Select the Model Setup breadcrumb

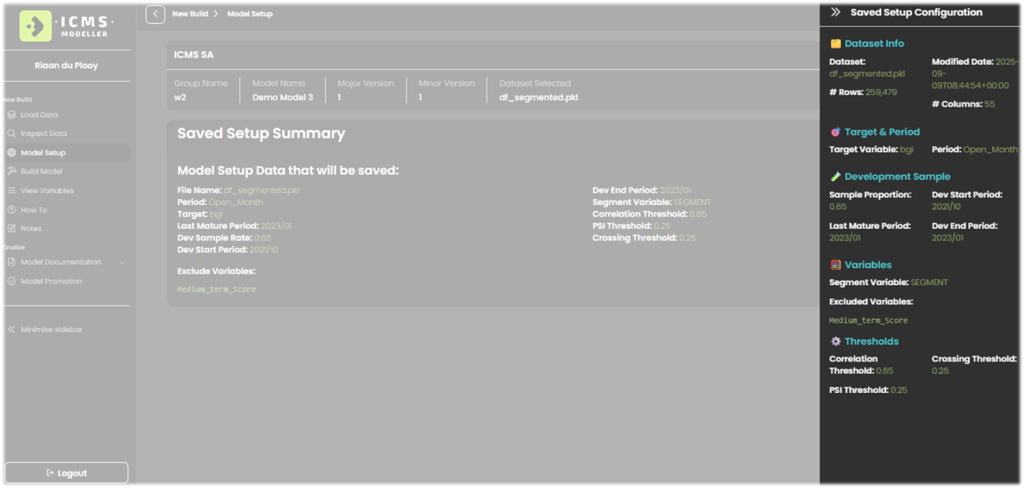[249, 14]
